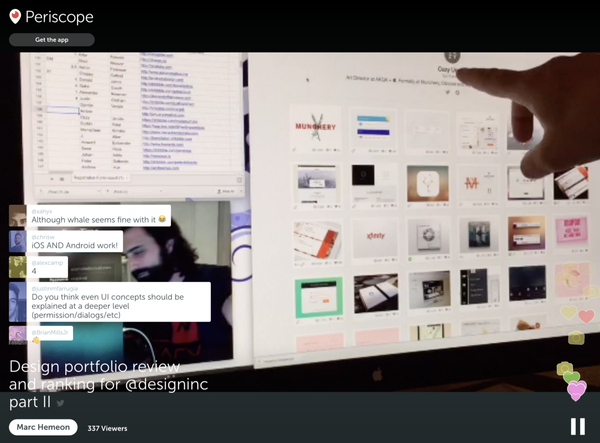This screenshot has width=600, height=443.
Task: Open @BrianMillsJr avatar at bottom of chat
Action: click(18, 335)
